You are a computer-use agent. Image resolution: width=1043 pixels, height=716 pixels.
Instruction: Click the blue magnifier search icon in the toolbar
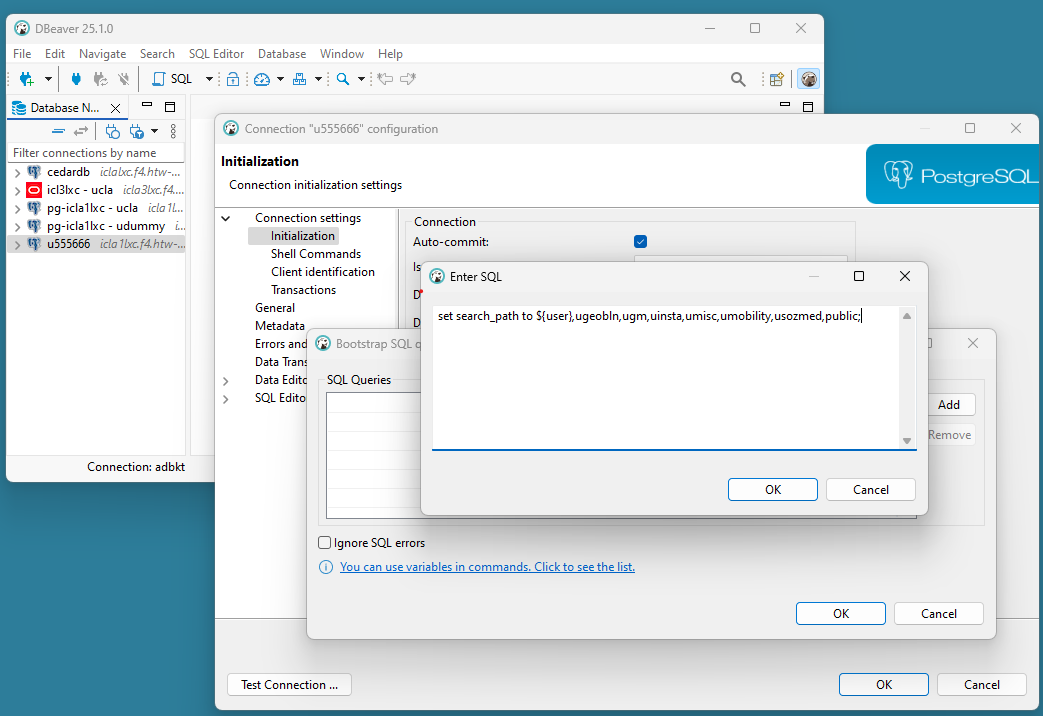tap(343, 79)
